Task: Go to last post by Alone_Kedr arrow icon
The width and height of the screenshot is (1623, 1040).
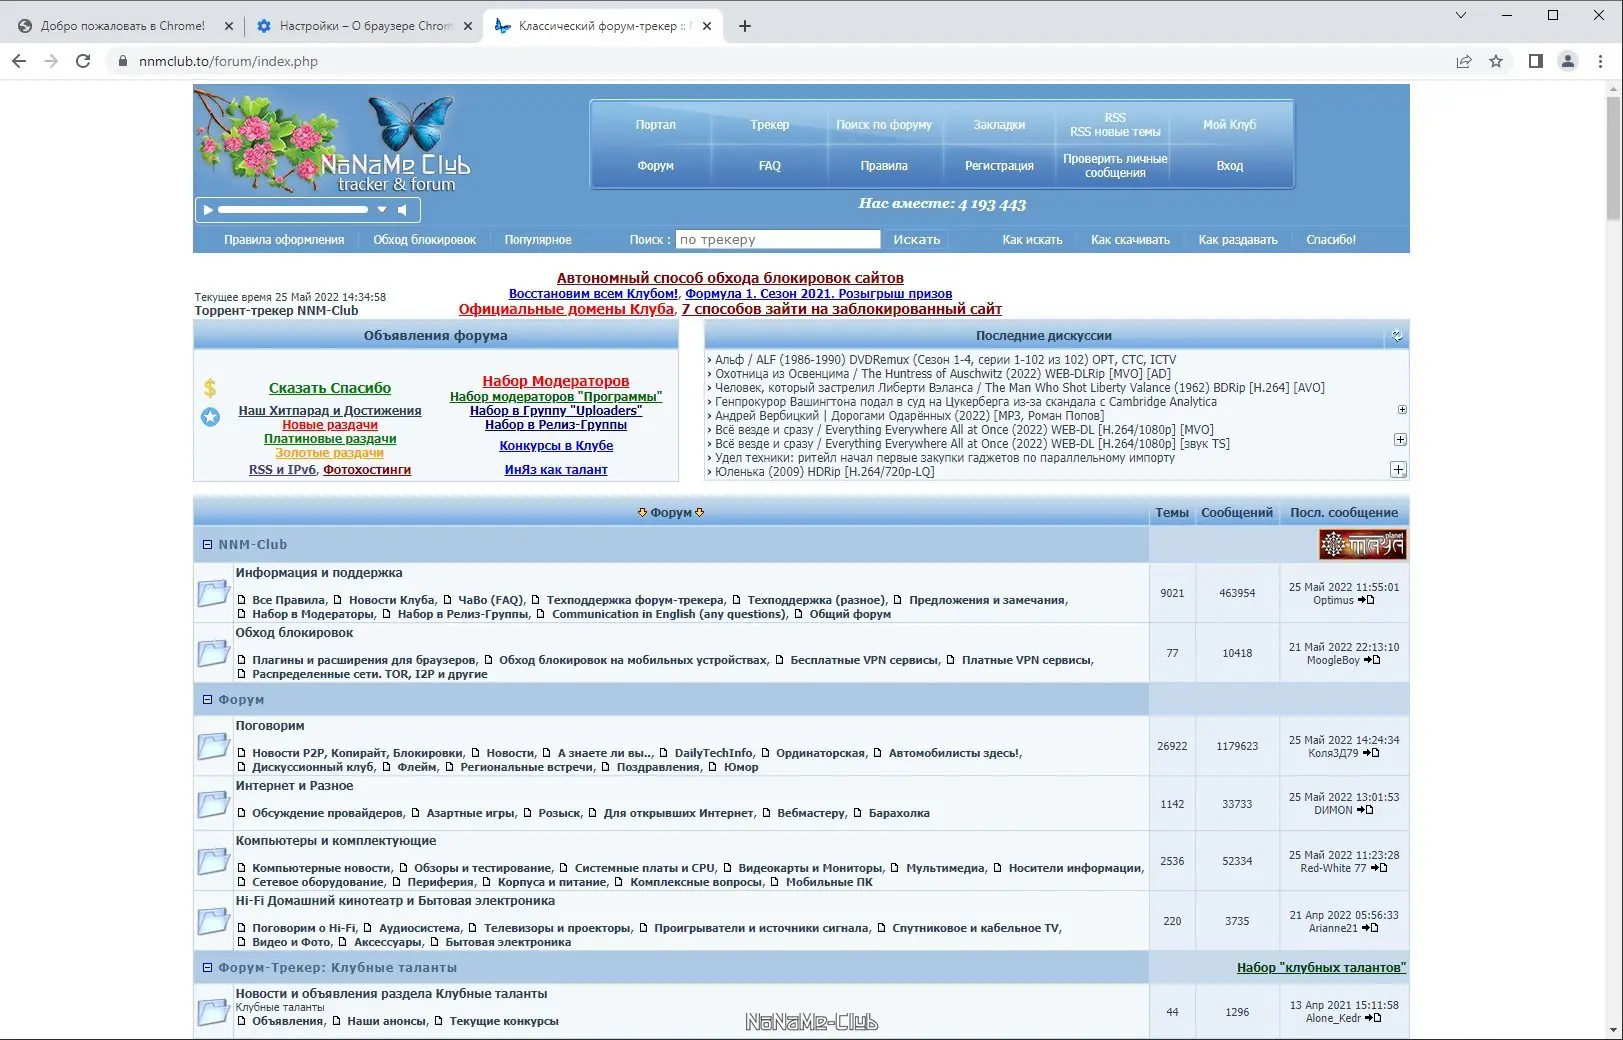Action: pyautogui.click(x=1373, y=1018)
